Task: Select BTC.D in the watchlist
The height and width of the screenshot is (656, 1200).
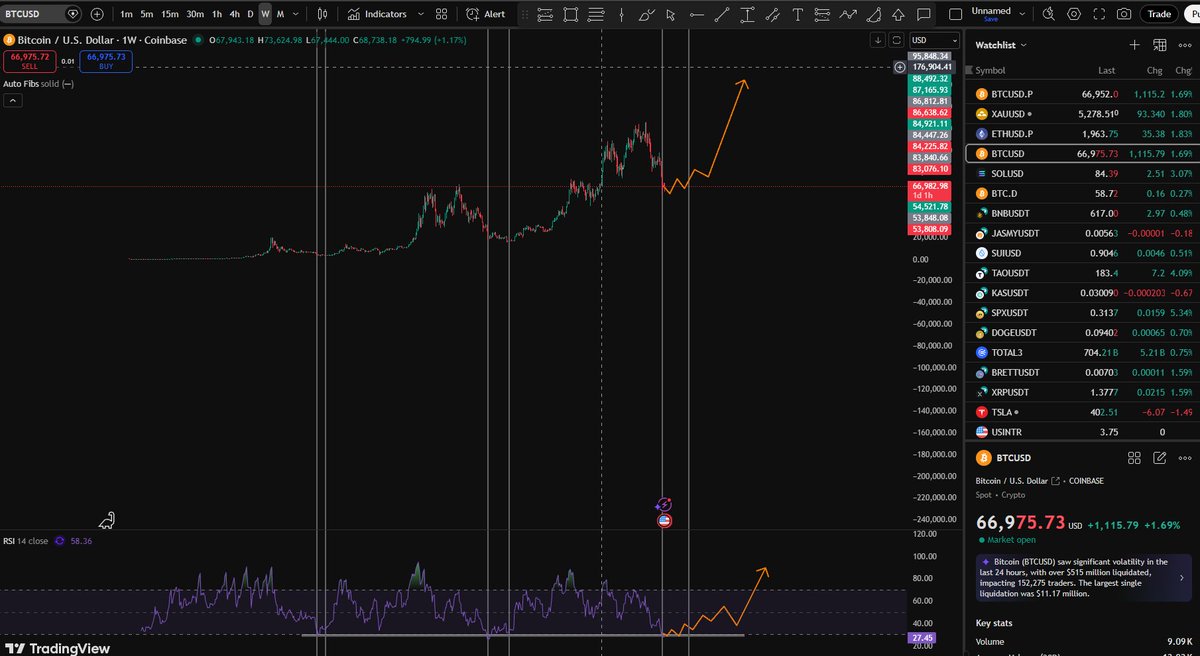Action: pos(1080,193)
